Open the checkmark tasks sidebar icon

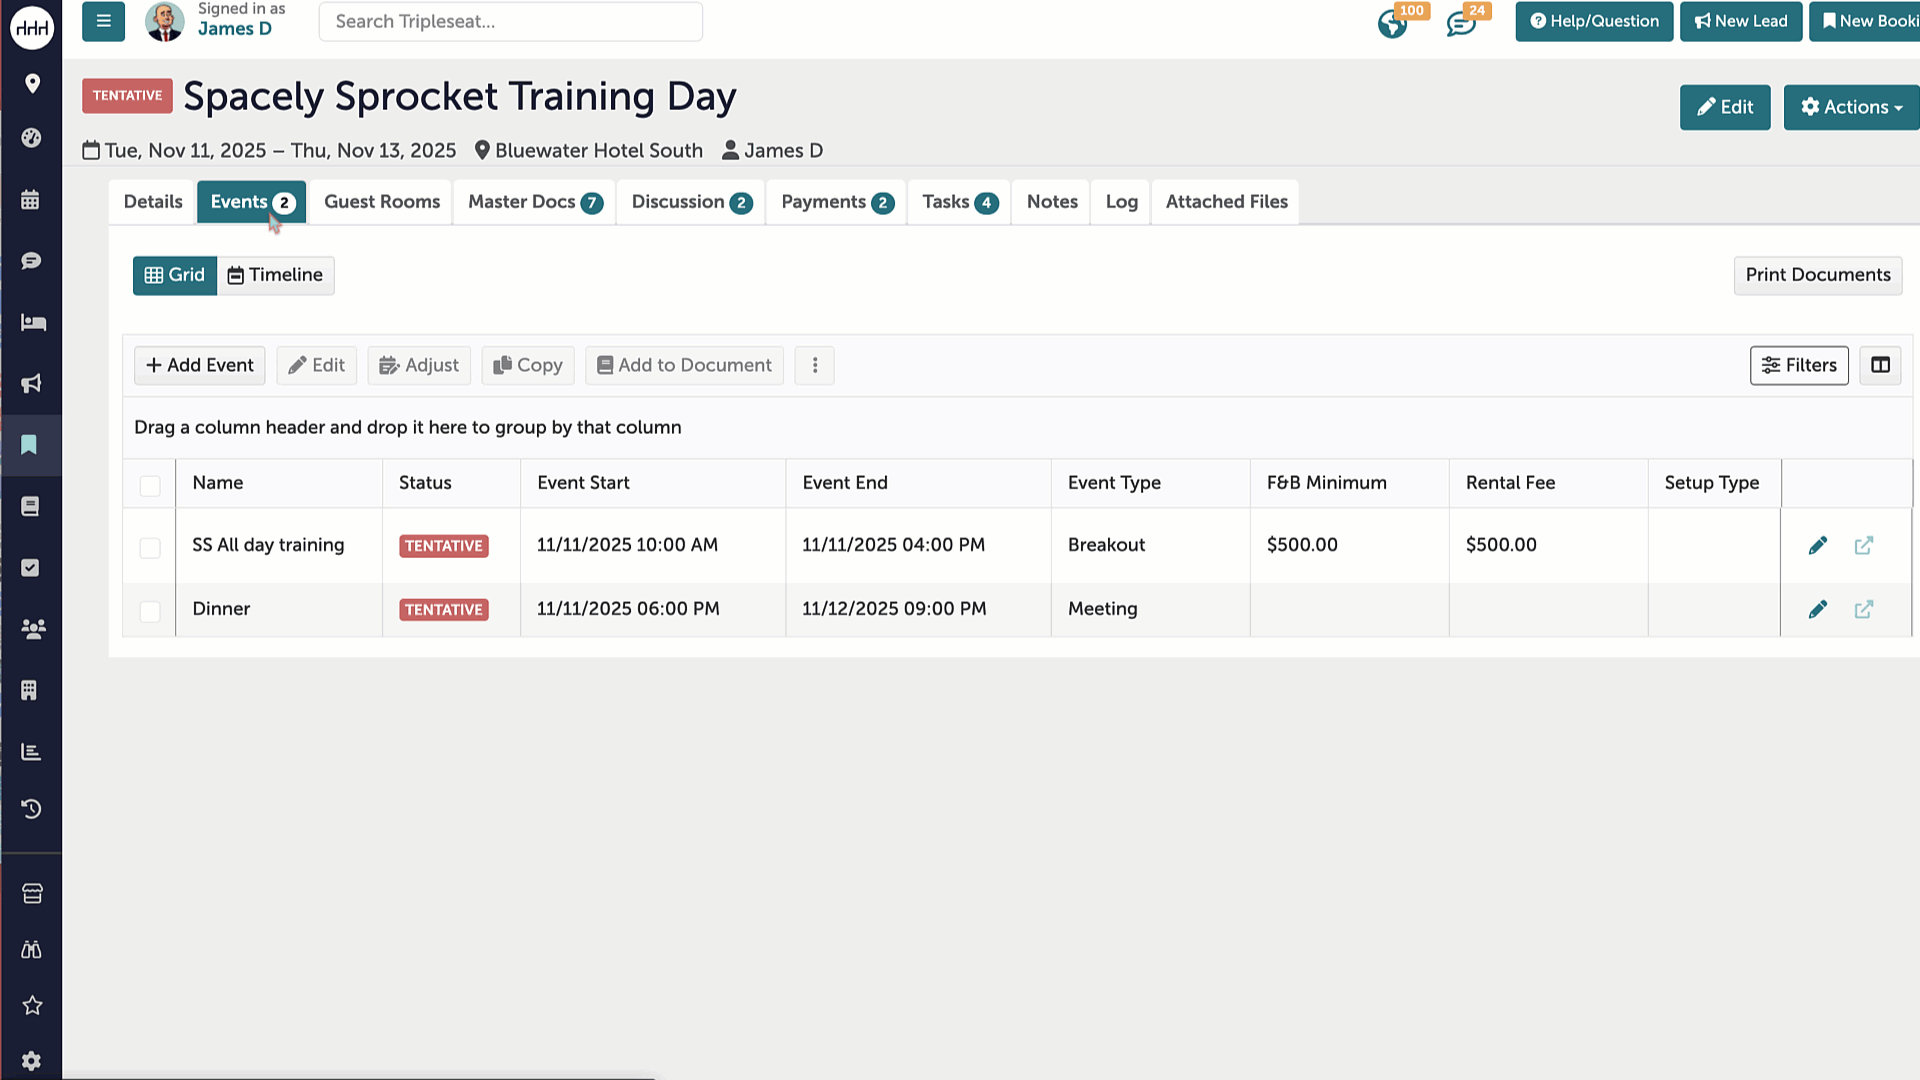point(30,567)
